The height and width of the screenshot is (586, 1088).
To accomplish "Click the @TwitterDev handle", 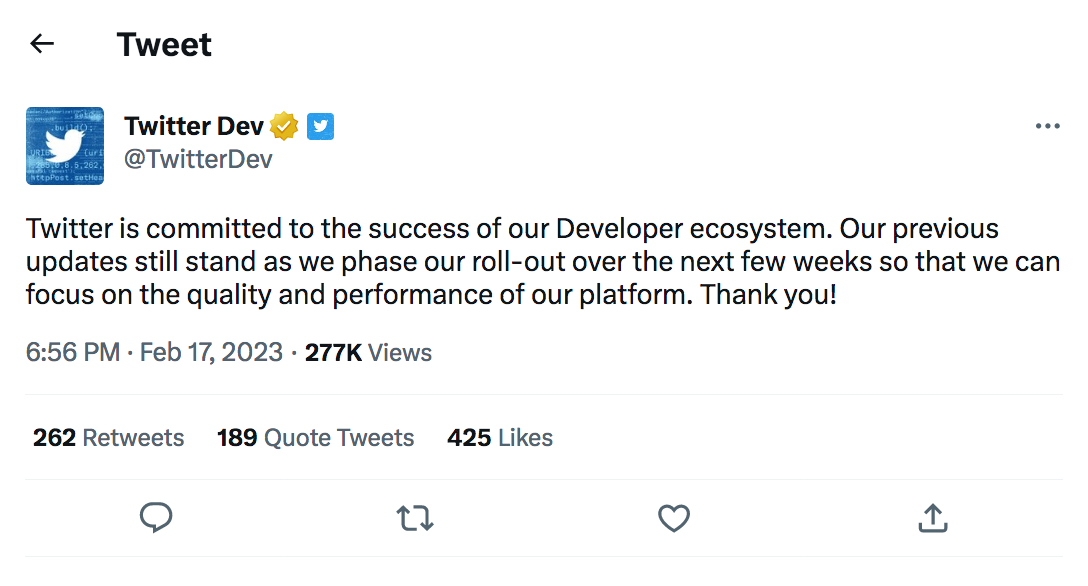I will click(198, 160).
